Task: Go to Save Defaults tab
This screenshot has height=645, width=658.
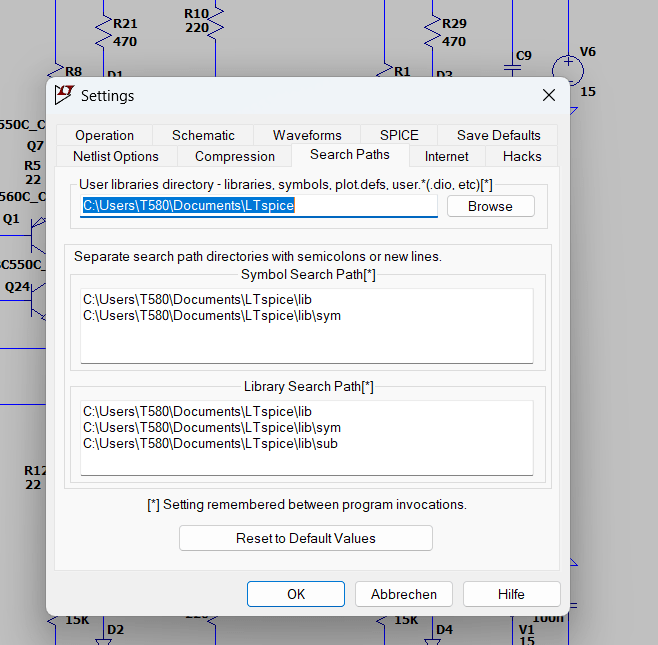Action: click(498, 135)
